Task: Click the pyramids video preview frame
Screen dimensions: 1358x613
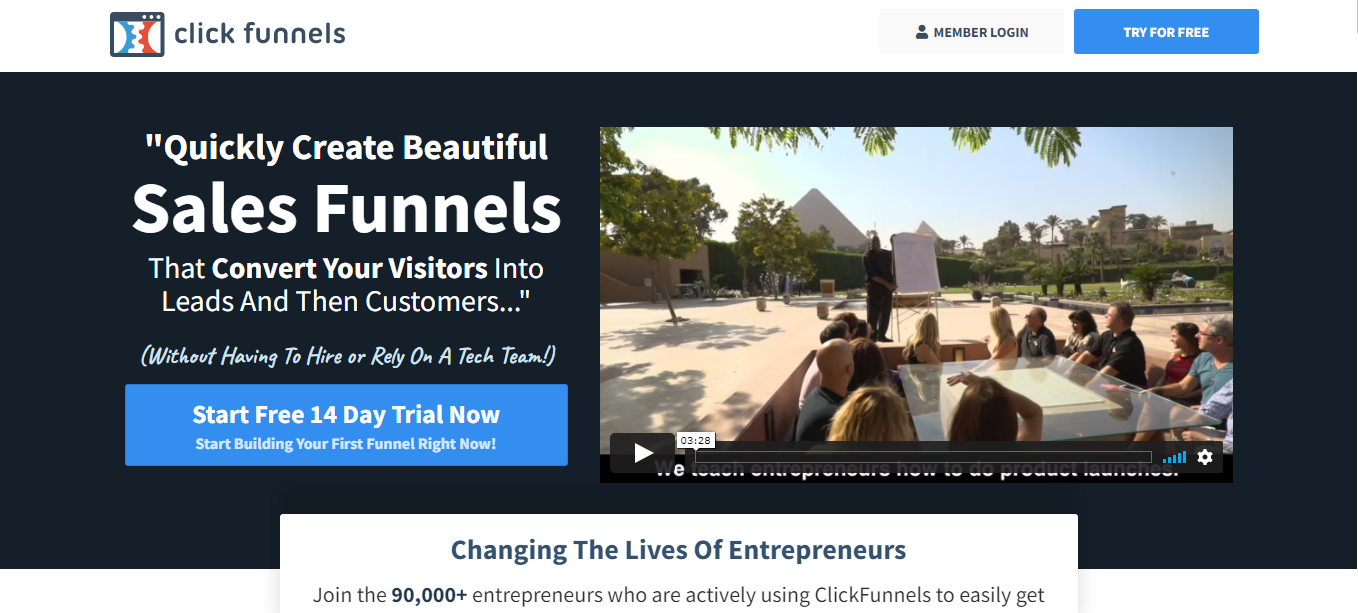Action: tap(916, 290)
